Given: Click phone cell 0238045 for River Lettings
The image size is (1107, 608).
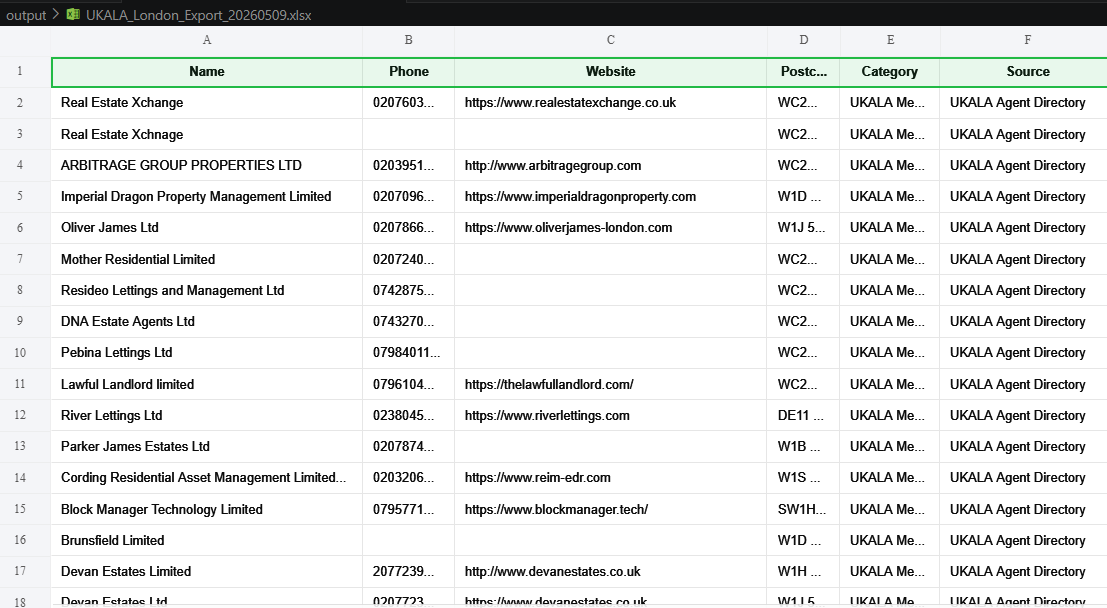Looking at the screenshot, I should coord(409,415).
